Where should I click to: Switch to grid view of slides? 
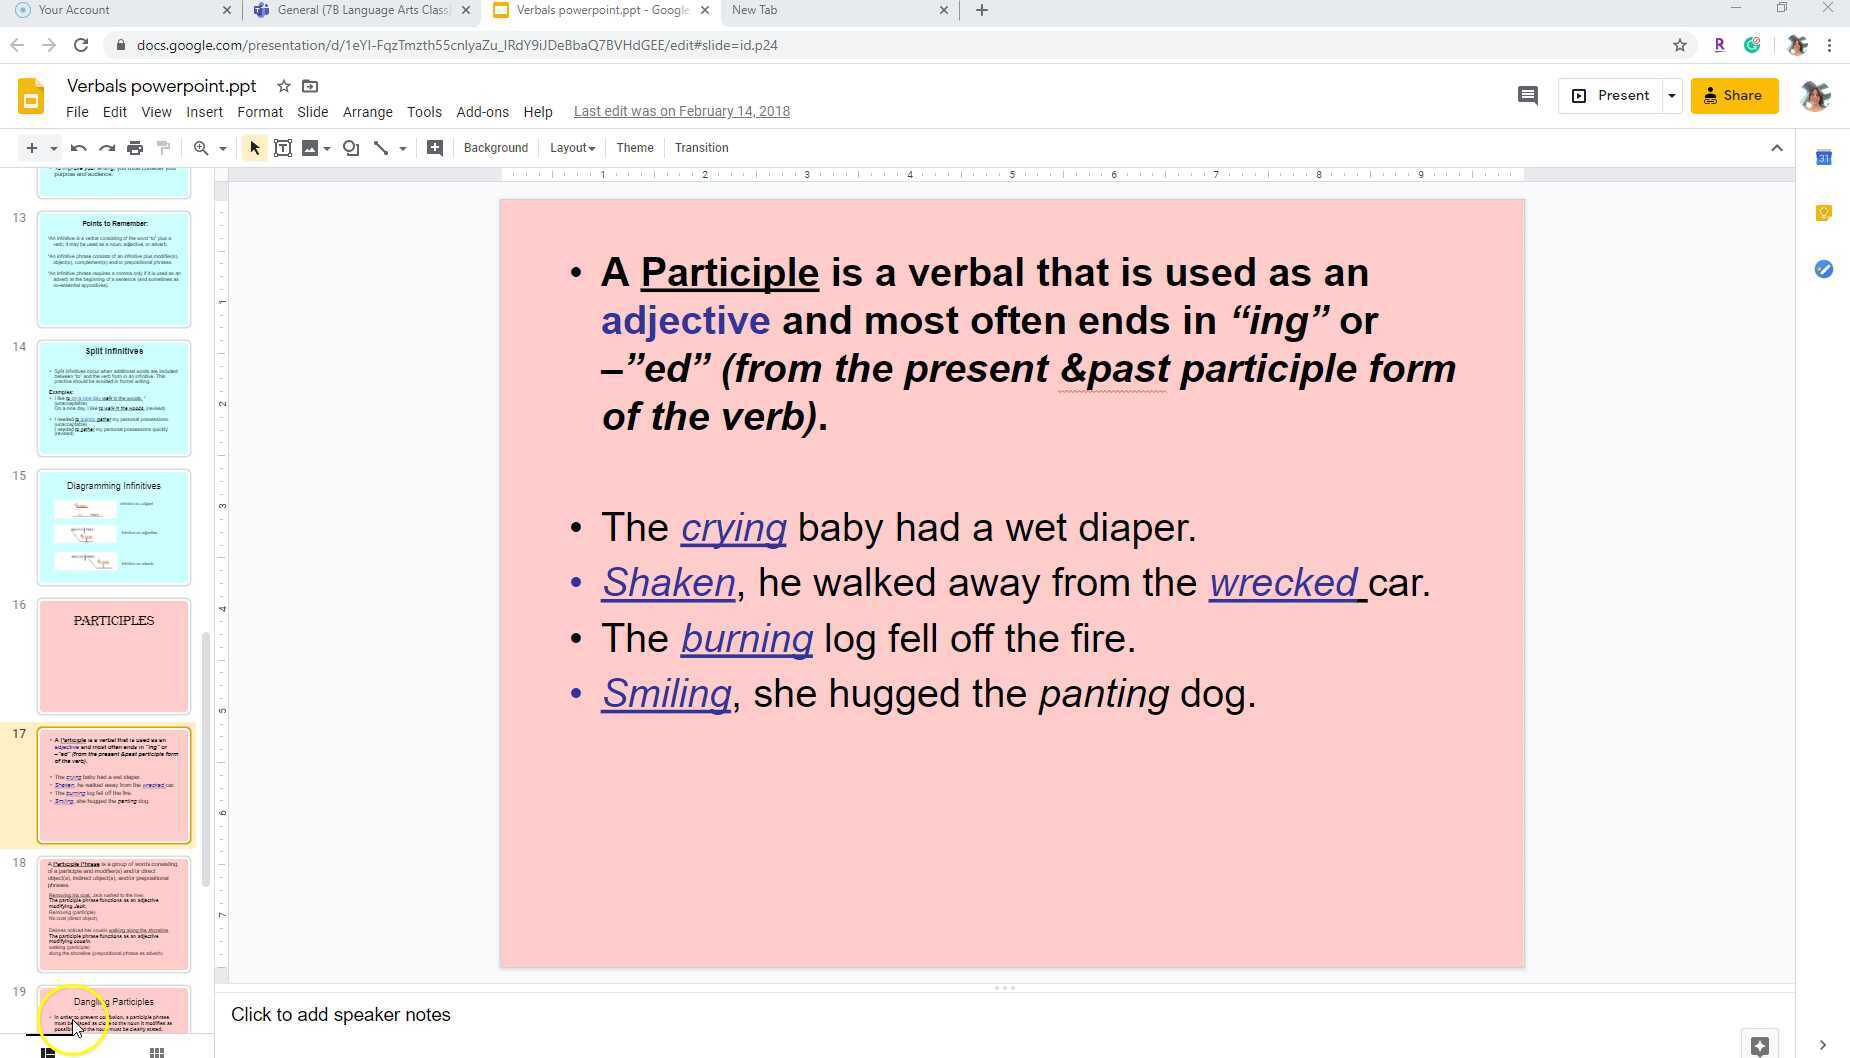pyautogui.click(x=157, y=1051)
